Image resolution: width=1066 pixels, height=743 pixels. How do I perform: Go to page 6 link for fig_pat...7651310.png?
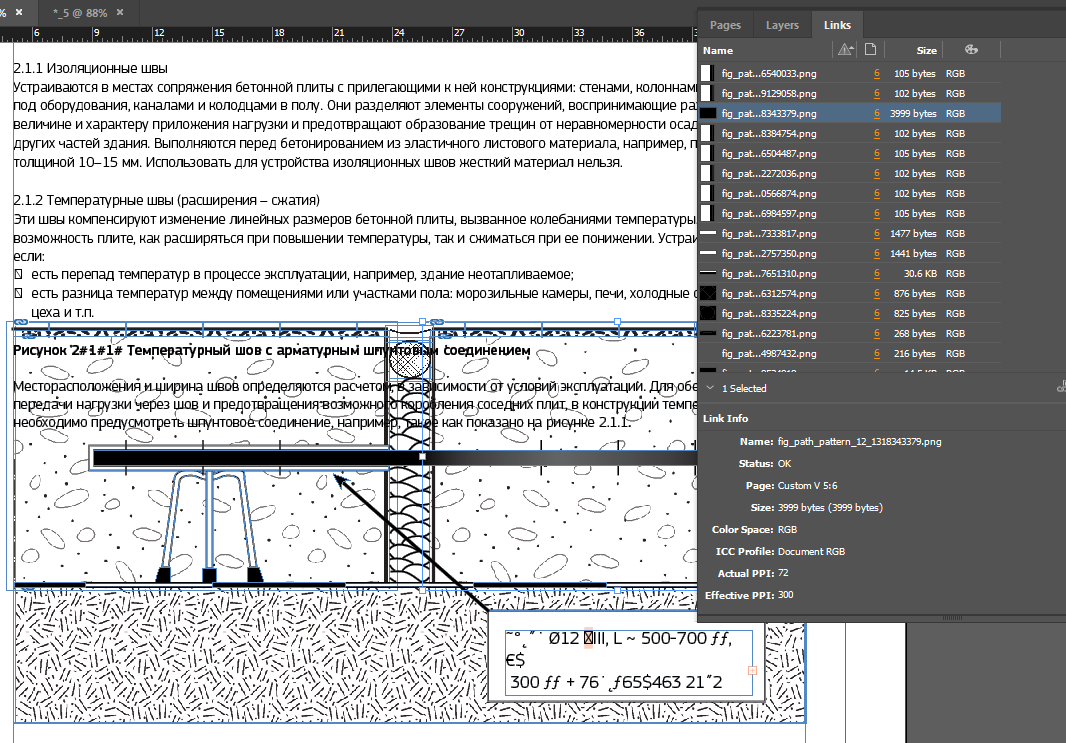[x=877, y=273]
